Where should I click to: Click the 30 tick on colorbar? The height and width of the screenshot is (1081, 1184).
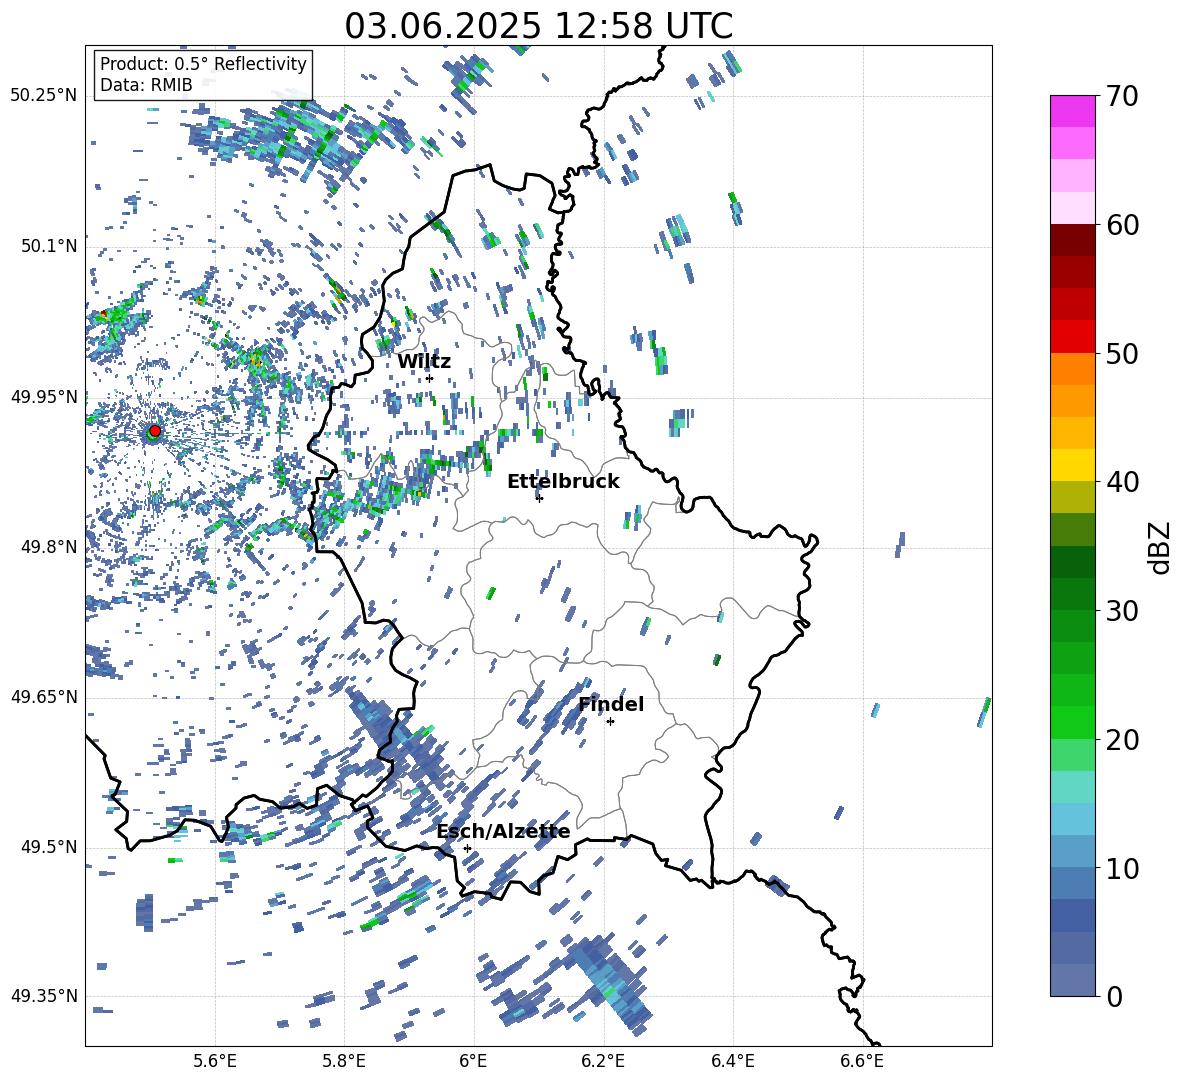click(x=1122, y=611)
